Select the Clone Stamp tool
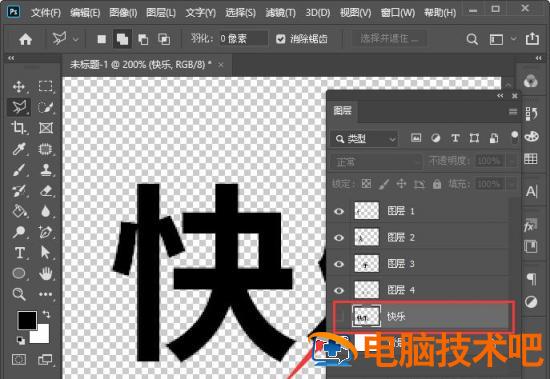550x379 pixels. coord(46,170)
